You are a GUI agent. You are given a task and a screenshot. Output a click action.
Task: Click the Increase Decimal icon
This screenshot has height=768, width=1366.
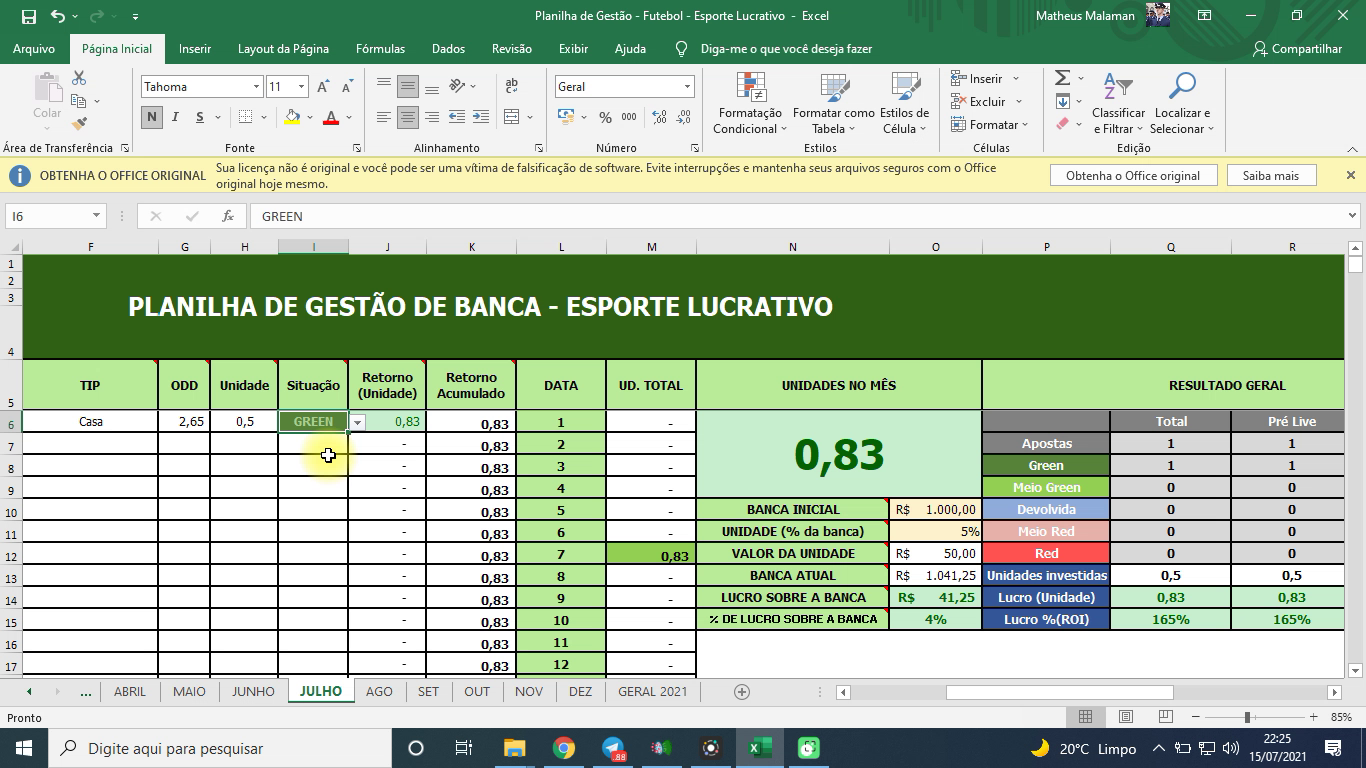coord(657,117)
